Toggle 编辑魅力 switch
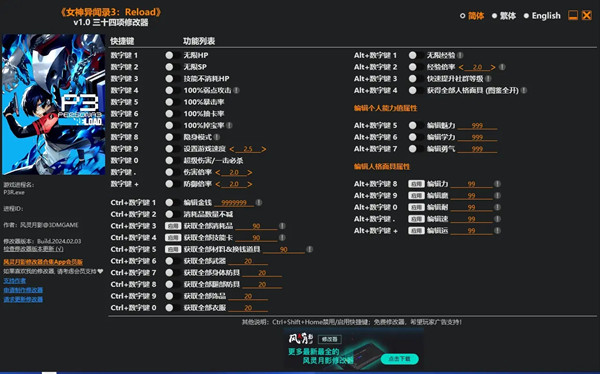The height and width of the screenshot is (374, 600). click(x=416, y=125)
